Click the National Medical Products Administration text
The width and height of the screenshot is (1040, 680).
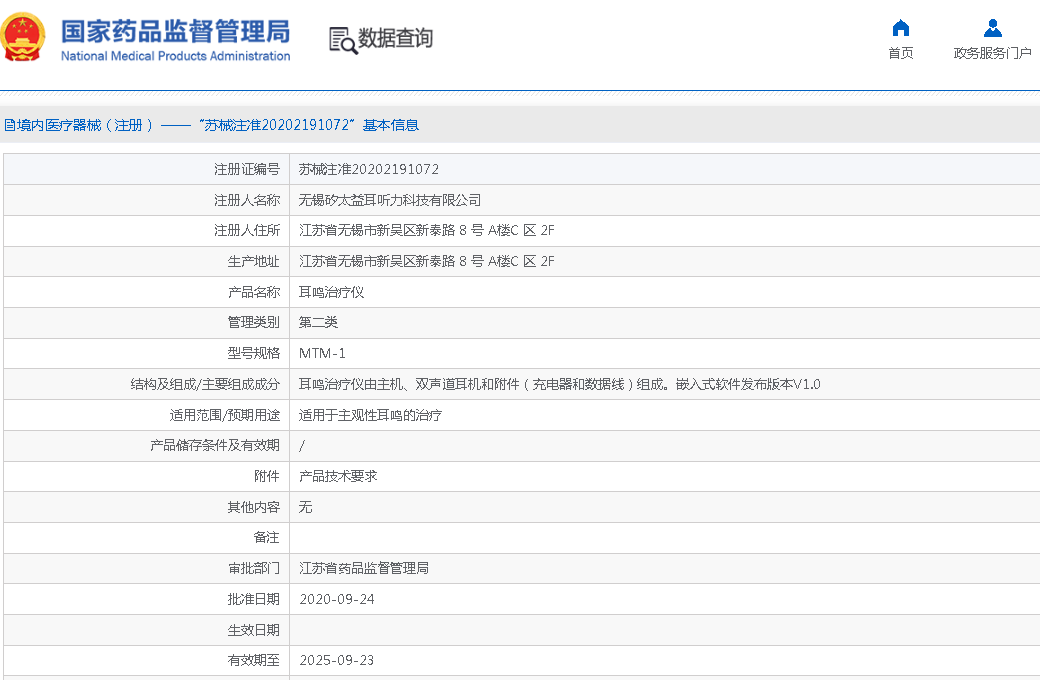point(175,56)
